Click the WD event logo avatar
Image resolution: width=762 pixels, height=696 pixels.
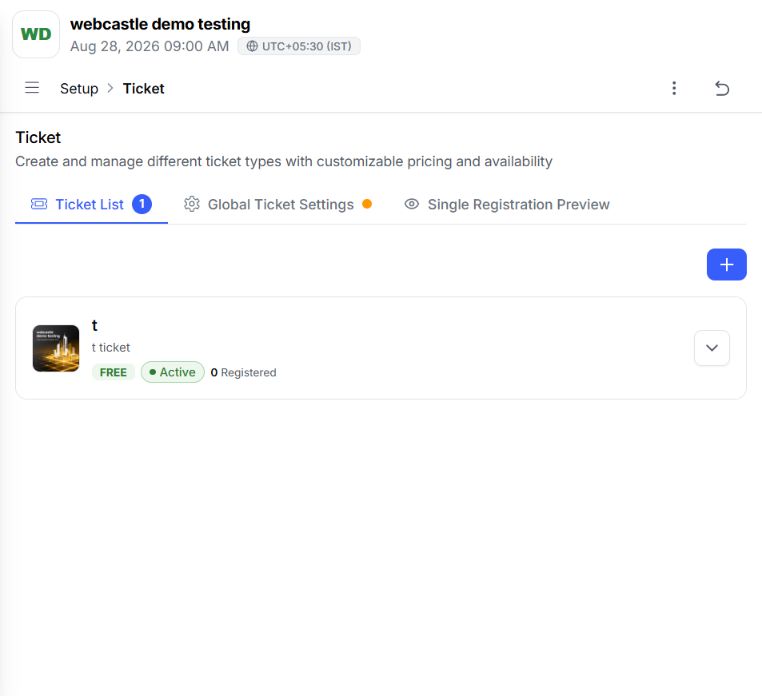[36, 34]
